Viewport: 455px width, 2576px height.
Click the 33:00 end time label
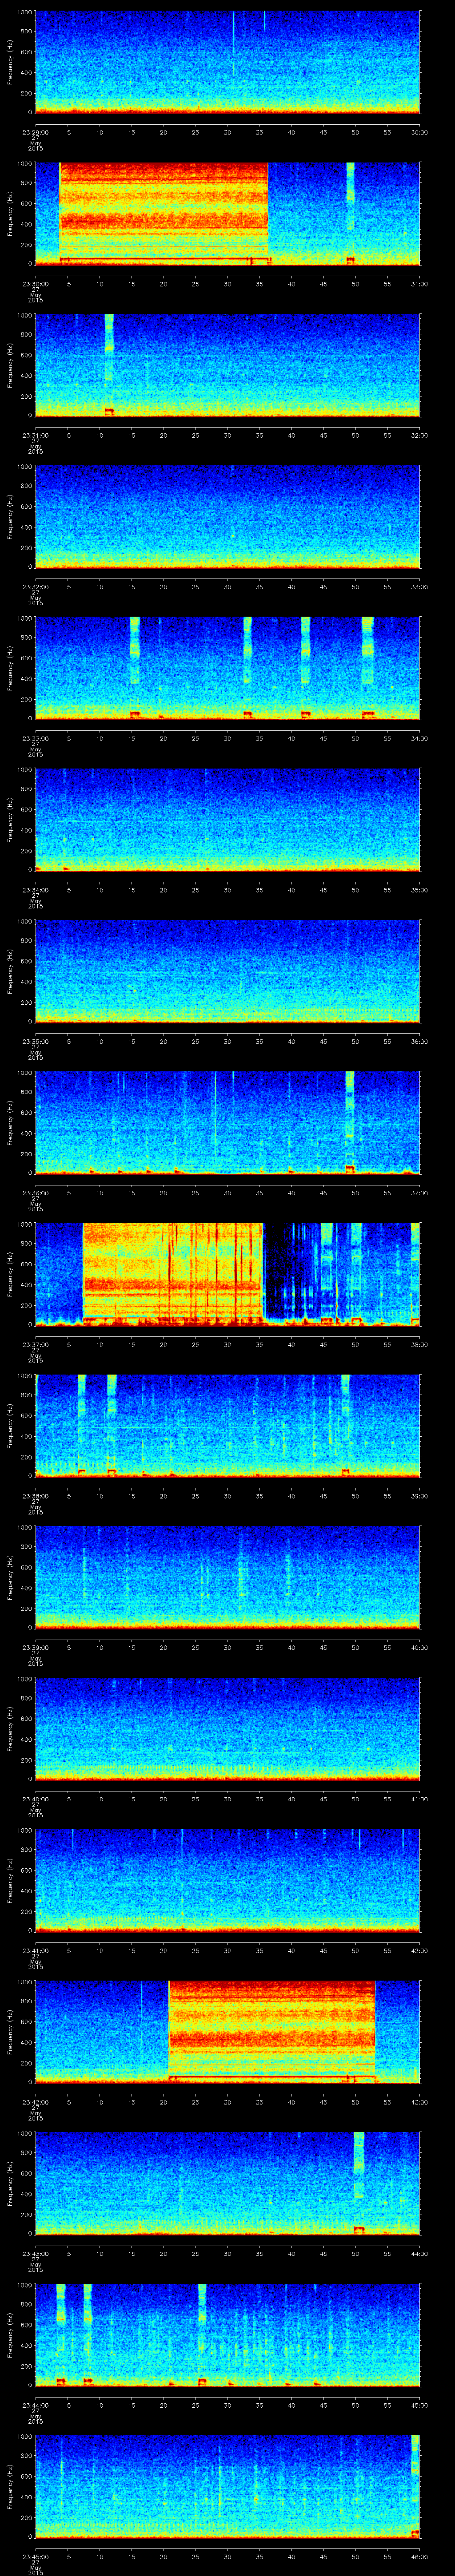pyautogui.click(x=420, y=587)
